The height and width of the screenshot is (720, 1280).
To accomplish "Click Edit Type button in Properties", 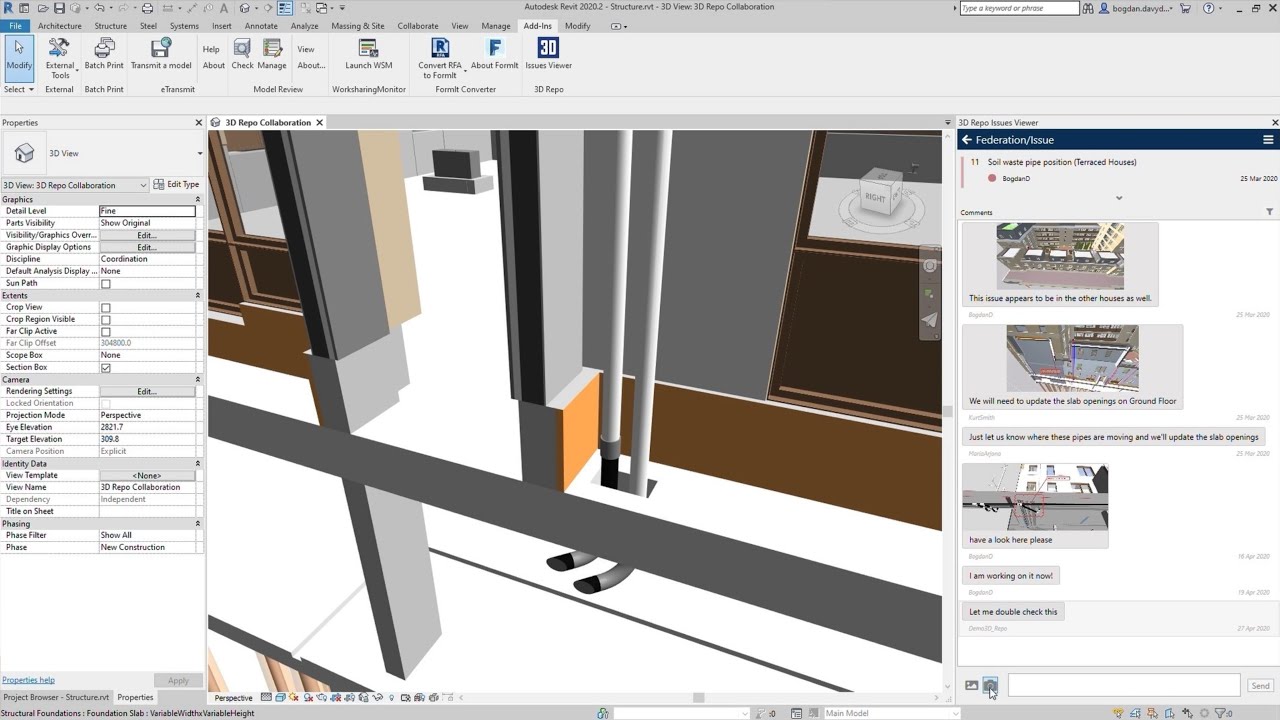I will 176,185.
